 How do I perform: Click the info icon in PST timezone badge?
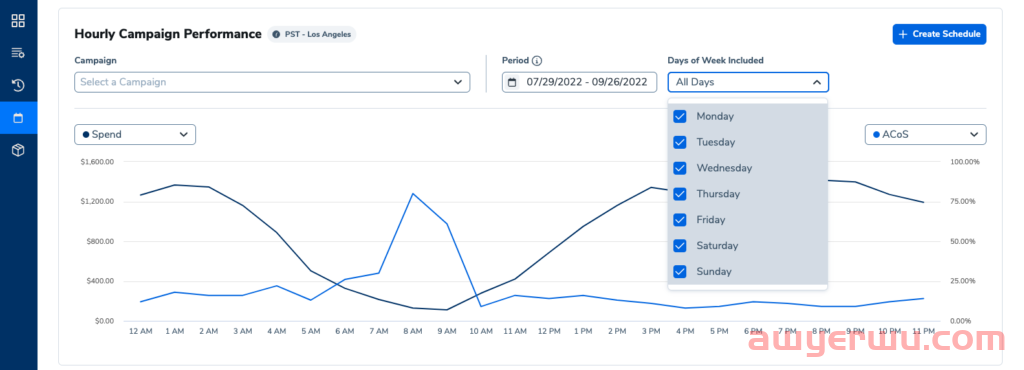pos(276,34)
